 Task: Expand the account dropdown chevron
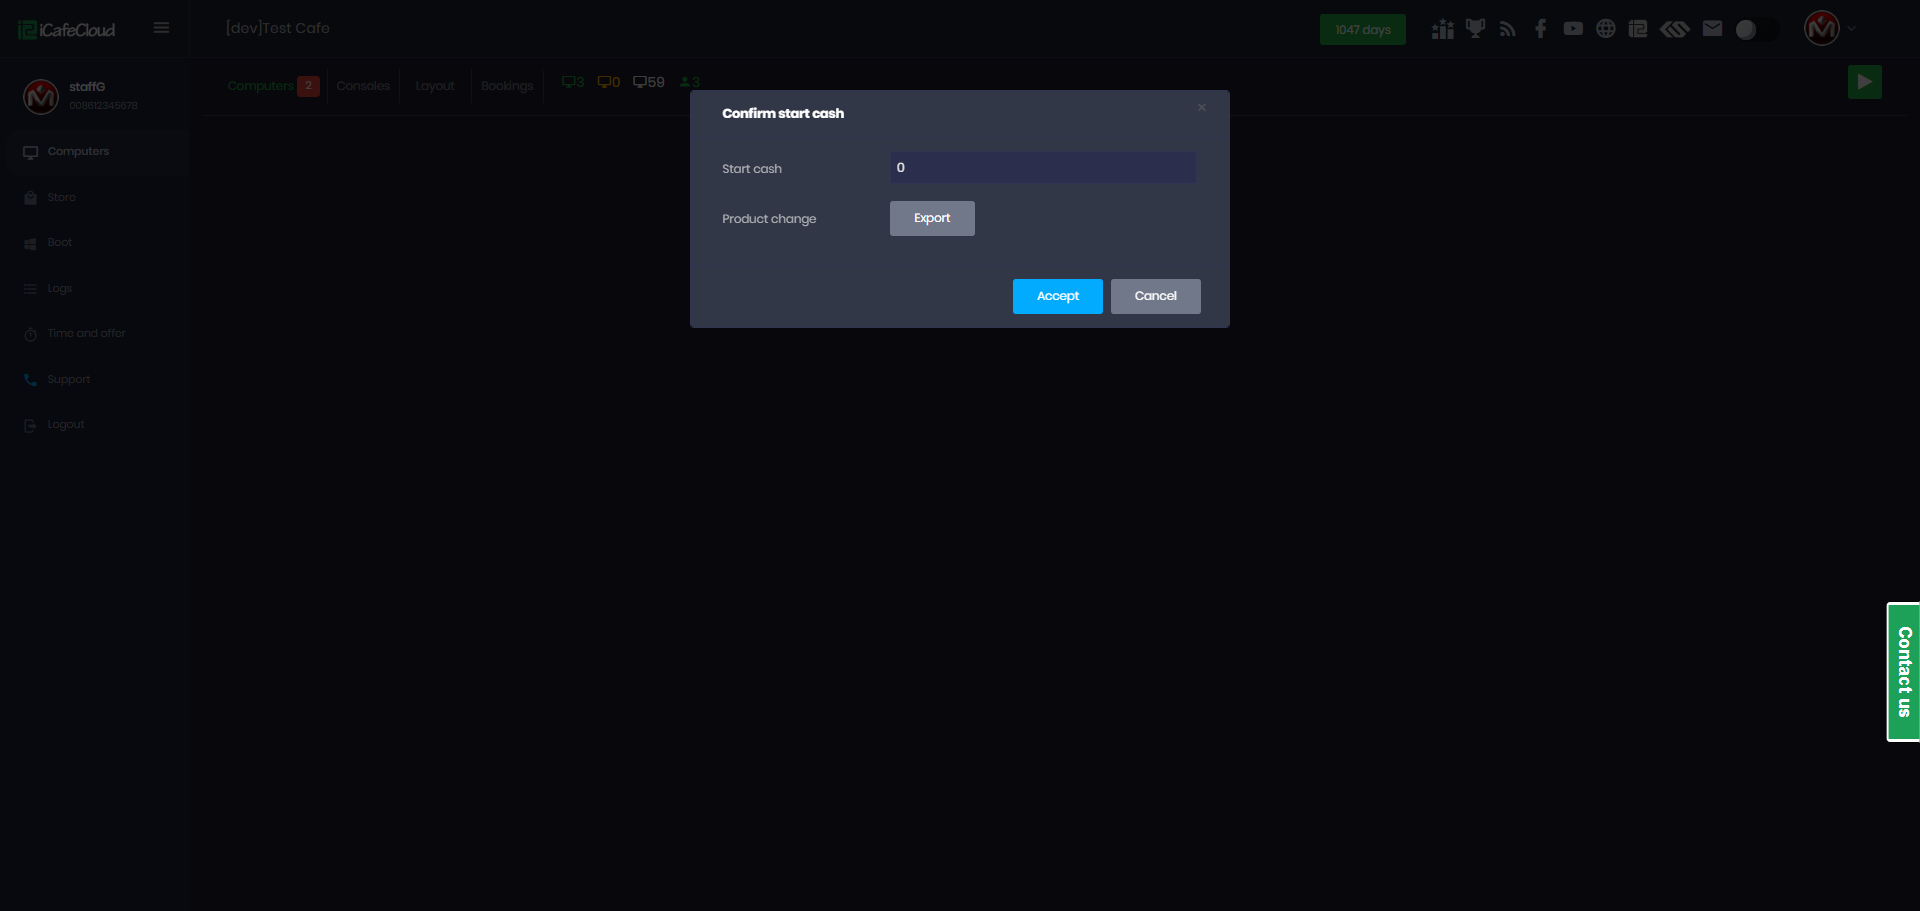point(1852,29)
